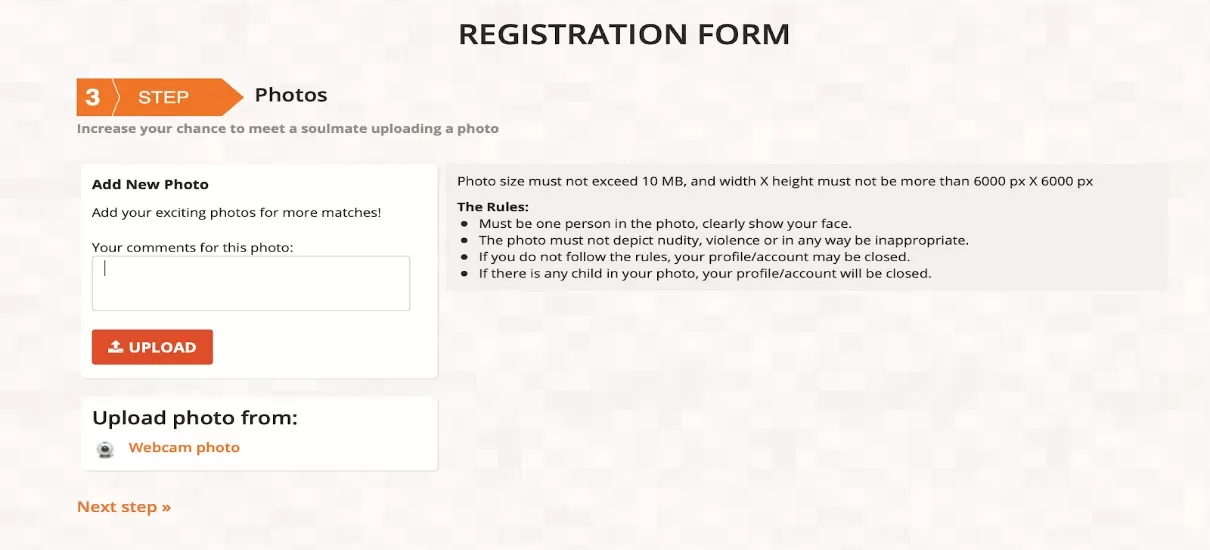Click the orange STEP arrow label

pyautogui.click(x=165, y=97)
